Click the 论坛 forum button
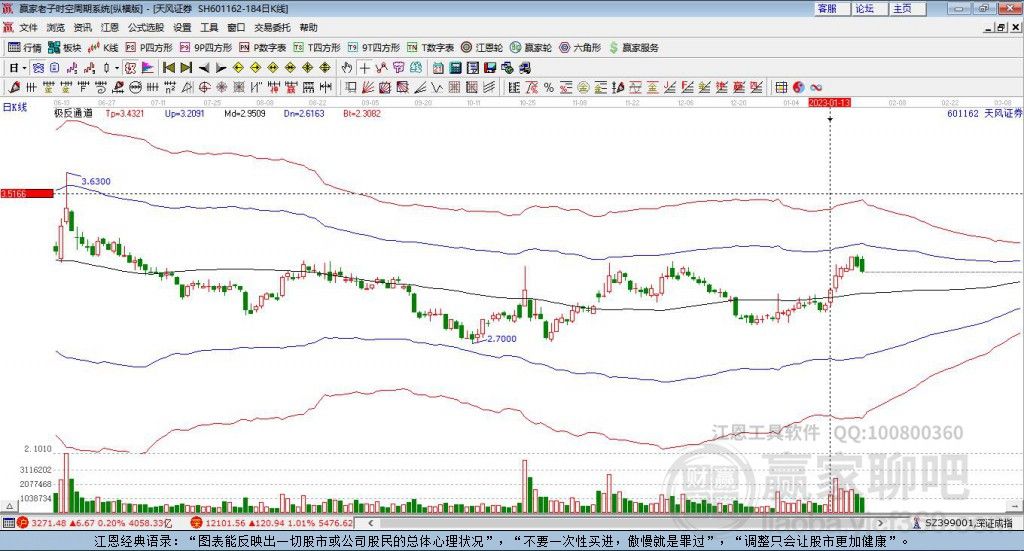This screenshot has width=1024, height=551. pos(865,8)
